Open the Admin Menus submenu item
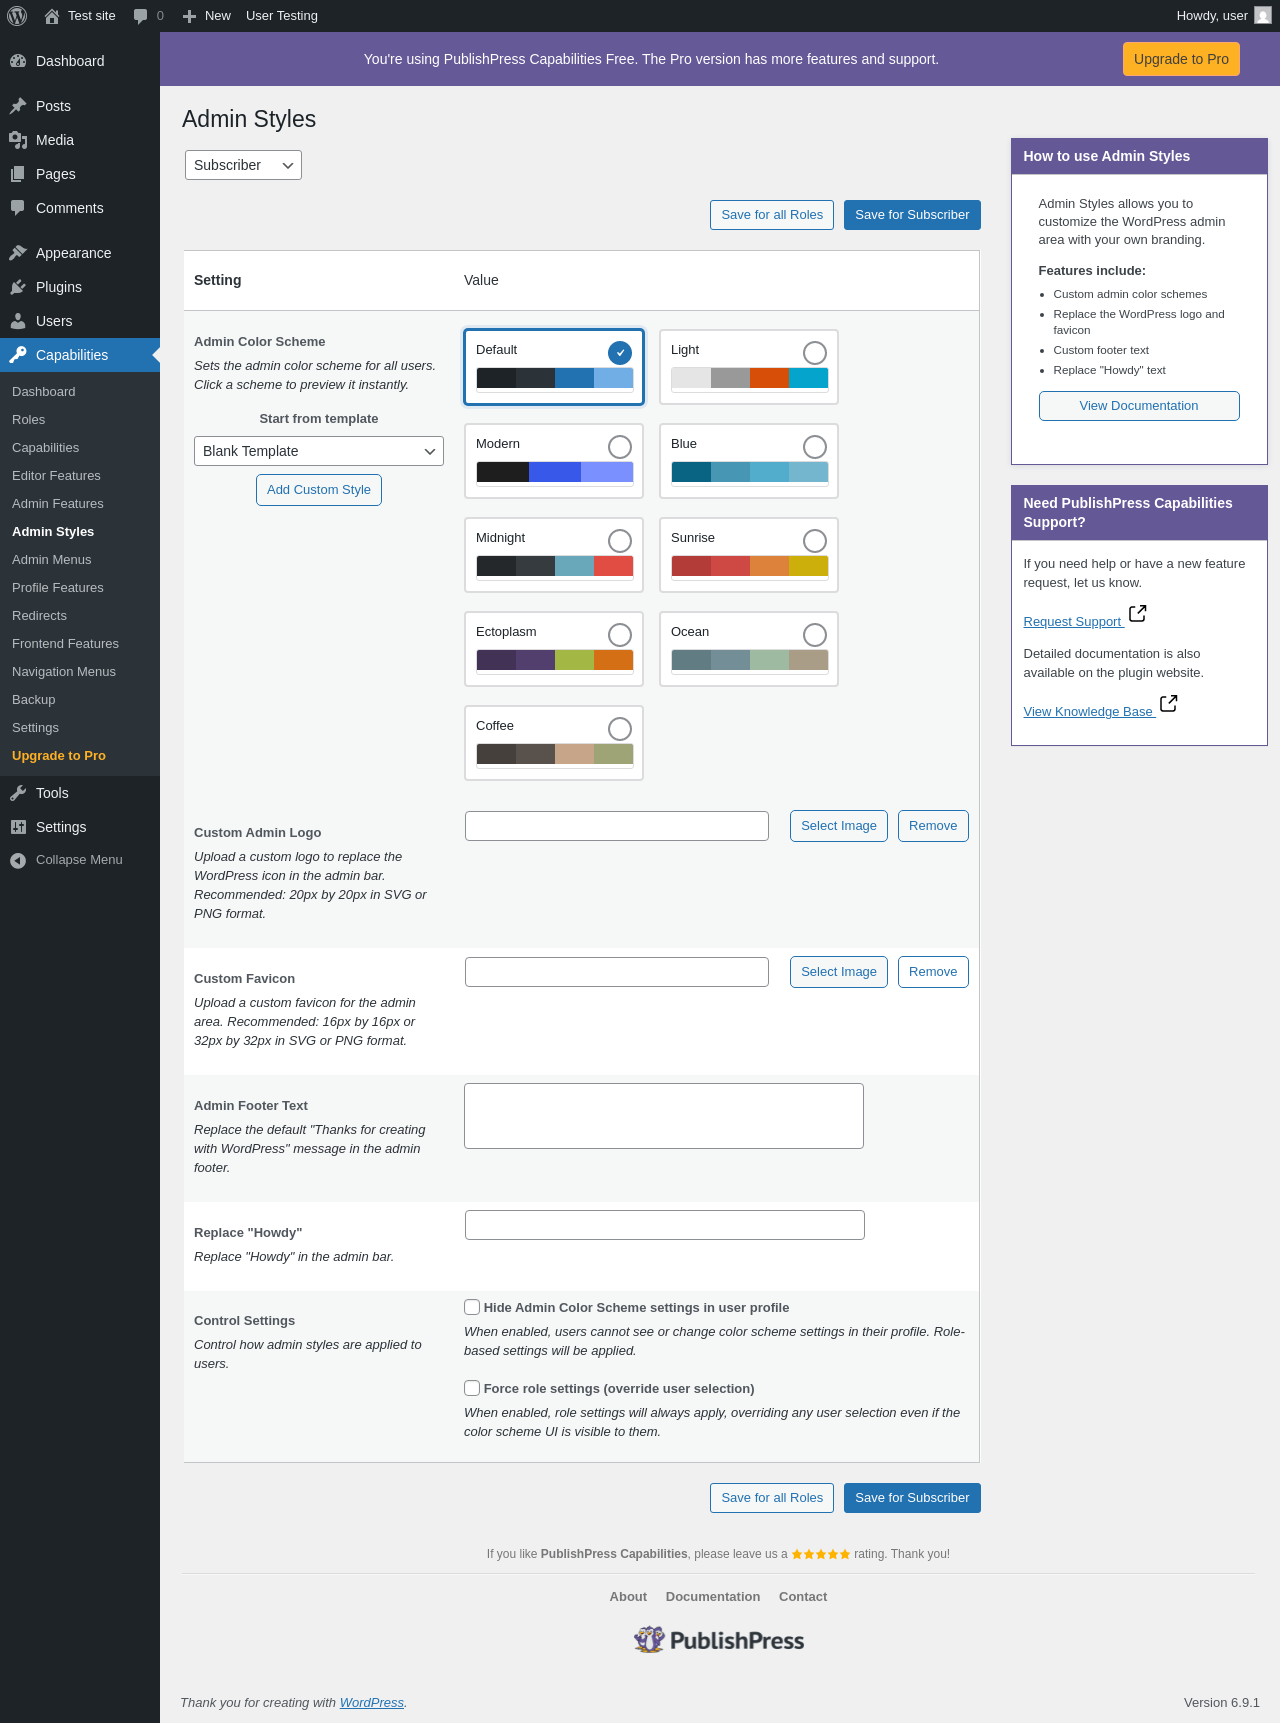The width and height of the screenshot is (1280, 1723). click(x=52, y=560)
